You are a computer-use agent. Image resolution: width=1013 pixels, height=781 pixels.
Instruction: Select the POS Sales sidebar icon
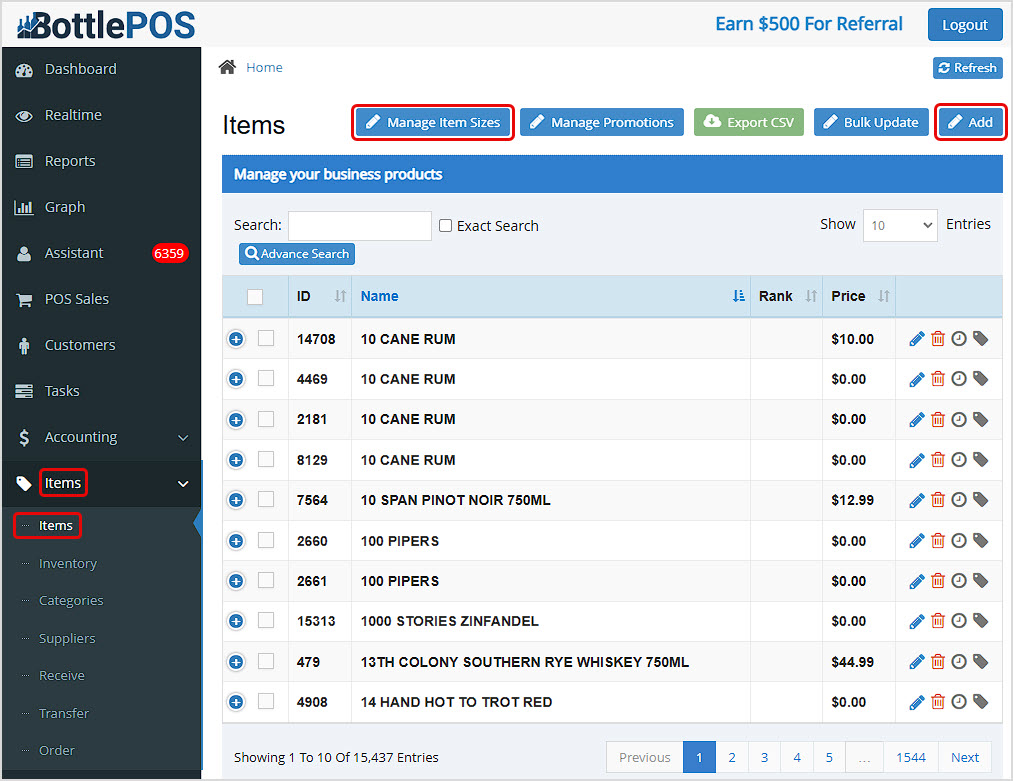click(23, 299)
